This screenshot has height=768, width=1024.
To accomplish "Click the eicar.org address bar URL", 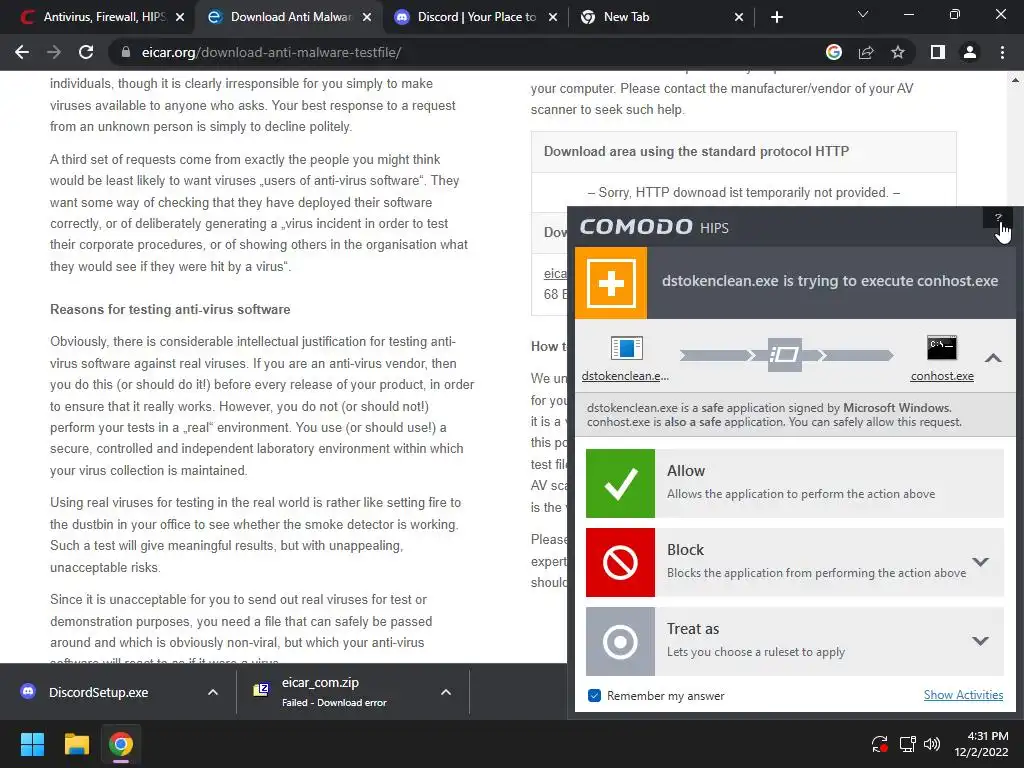I will tap(271, 52).
